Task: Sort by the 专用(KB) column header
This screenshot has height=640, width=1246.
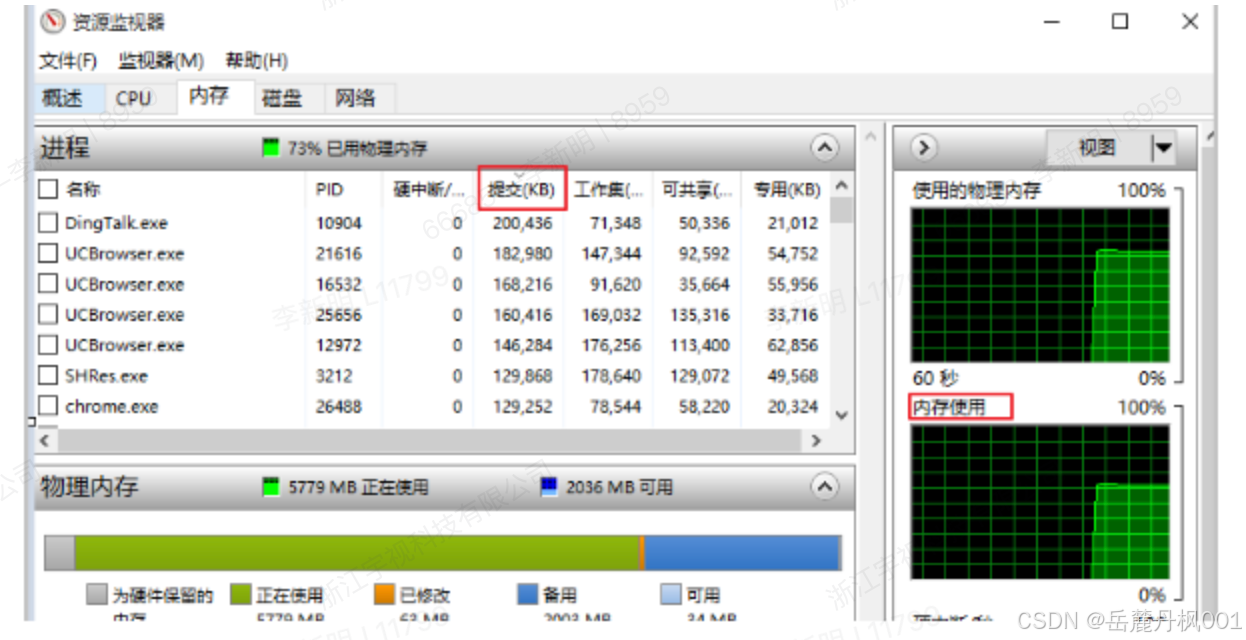Action: click(x=786, y=189)
